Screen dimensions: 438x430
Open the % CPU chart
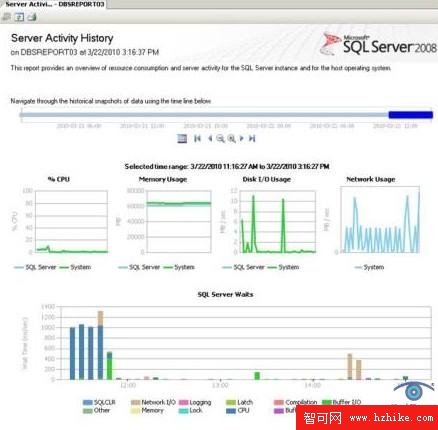(x=71, y=222)
